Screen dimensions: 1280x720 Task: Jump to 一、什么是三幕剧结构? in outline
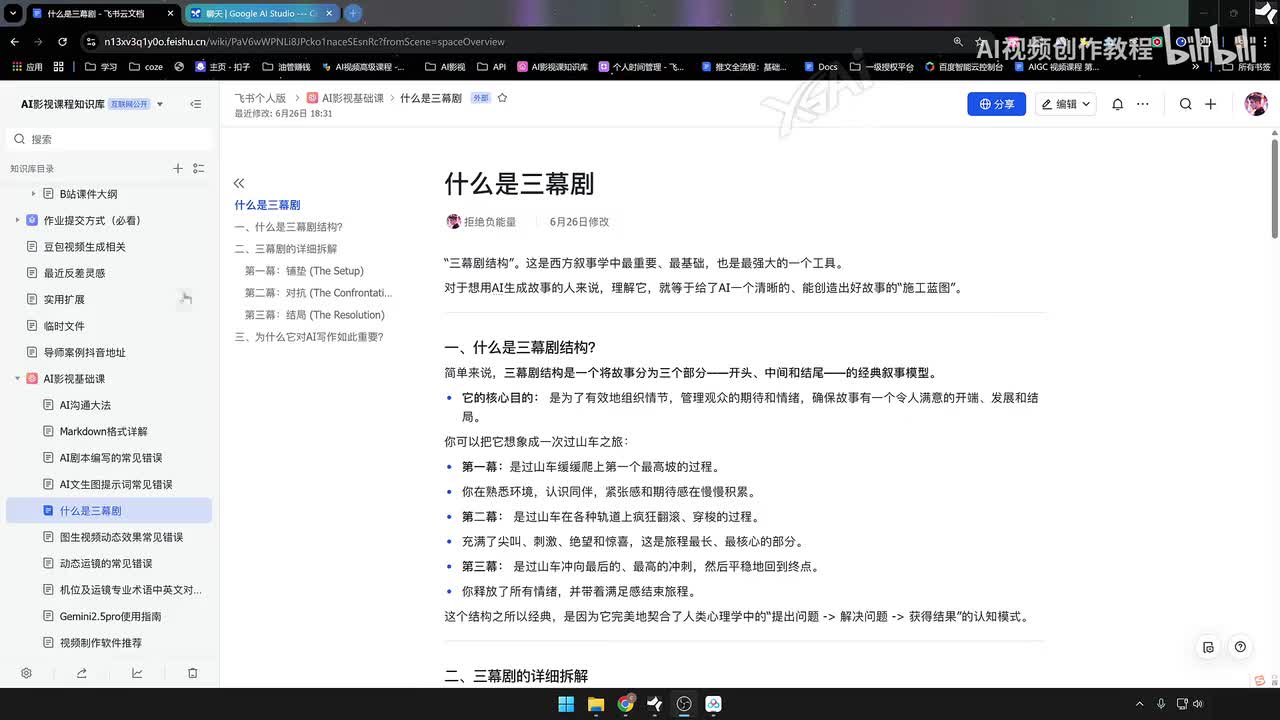(x=288, y=227)
